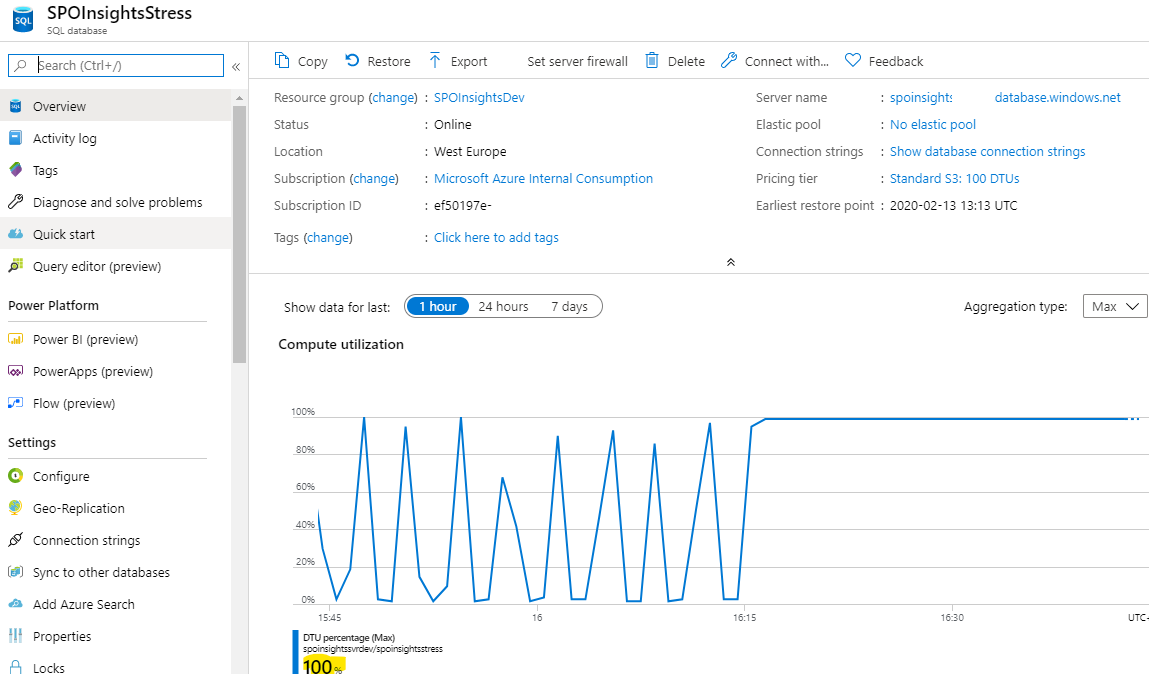
Task: Click the Diagnose and solve problems wrench icon
Action: (15, 202)
